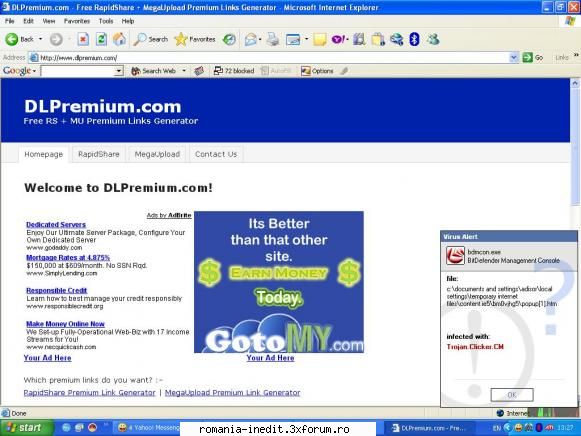The width and height of the screenshot is (581, 436).
Task: Expand the Search Web dropdown arrow
Action: point(184,71)
